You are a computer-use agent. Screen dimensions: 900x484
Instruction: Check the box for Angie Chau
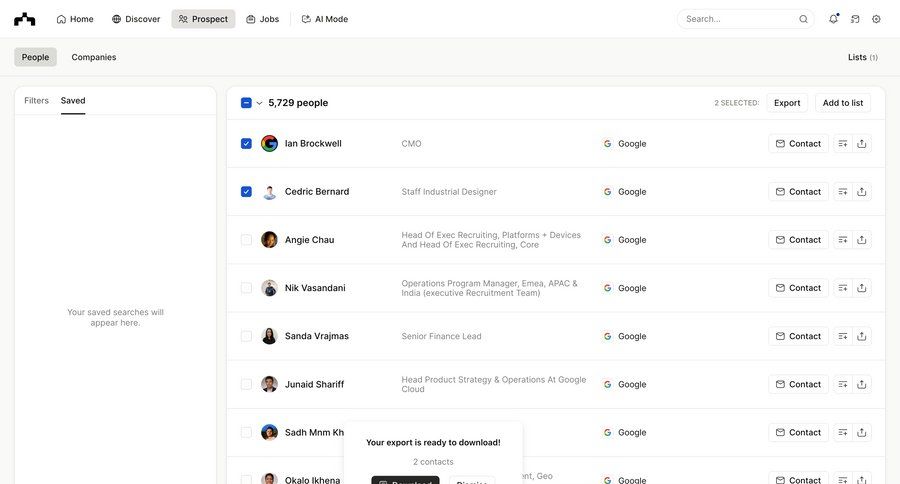[246, 240]
